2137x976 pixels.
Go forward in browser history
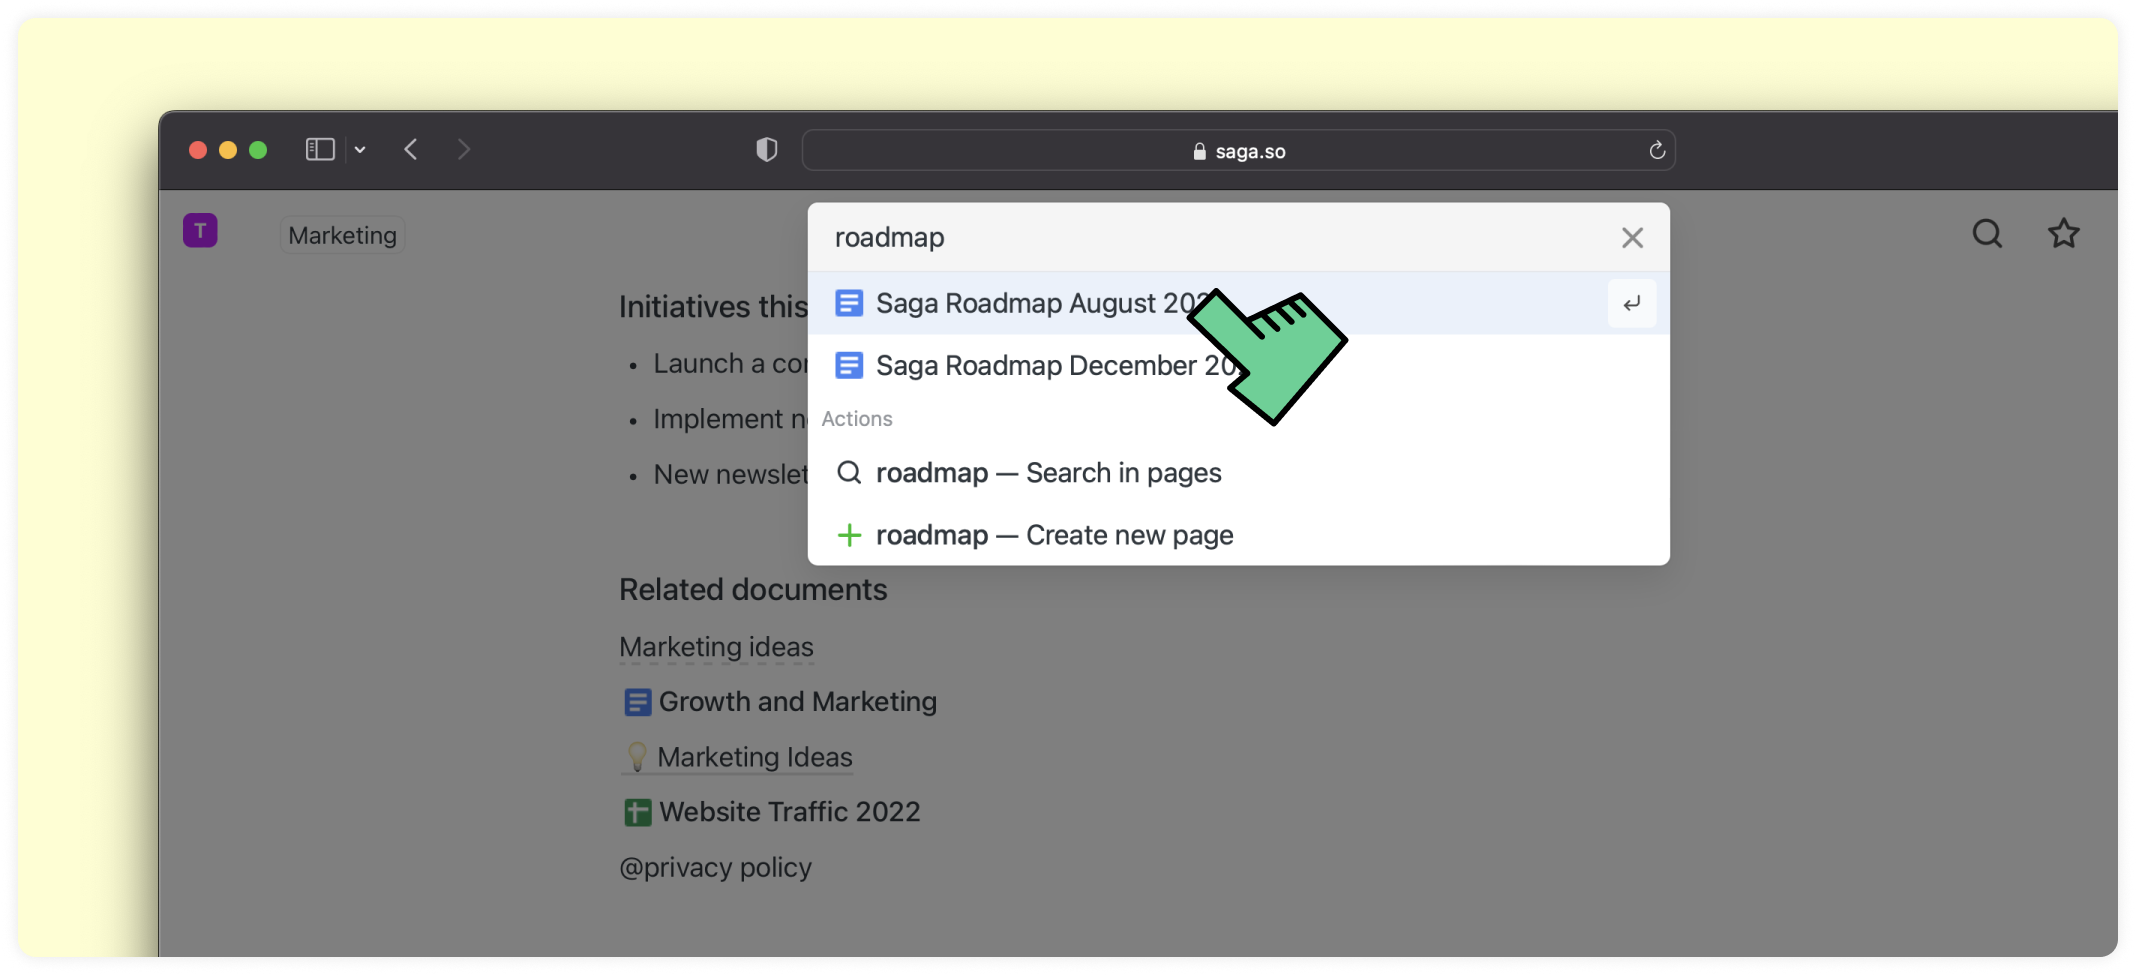463,150
